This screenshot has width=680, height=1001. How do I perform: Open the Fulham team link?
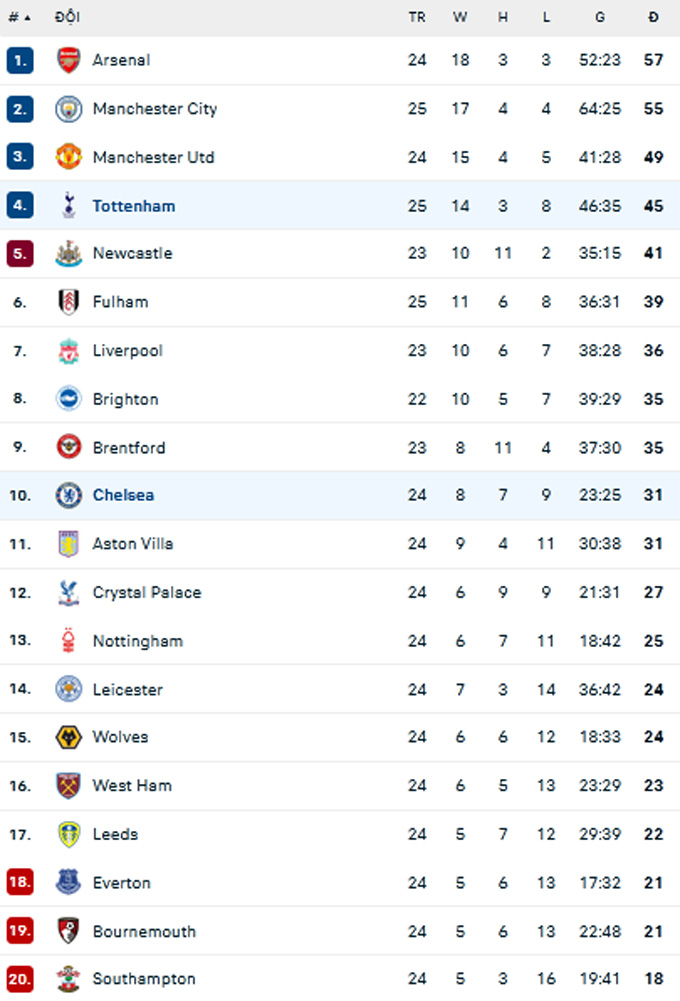(x=120, y=302)
